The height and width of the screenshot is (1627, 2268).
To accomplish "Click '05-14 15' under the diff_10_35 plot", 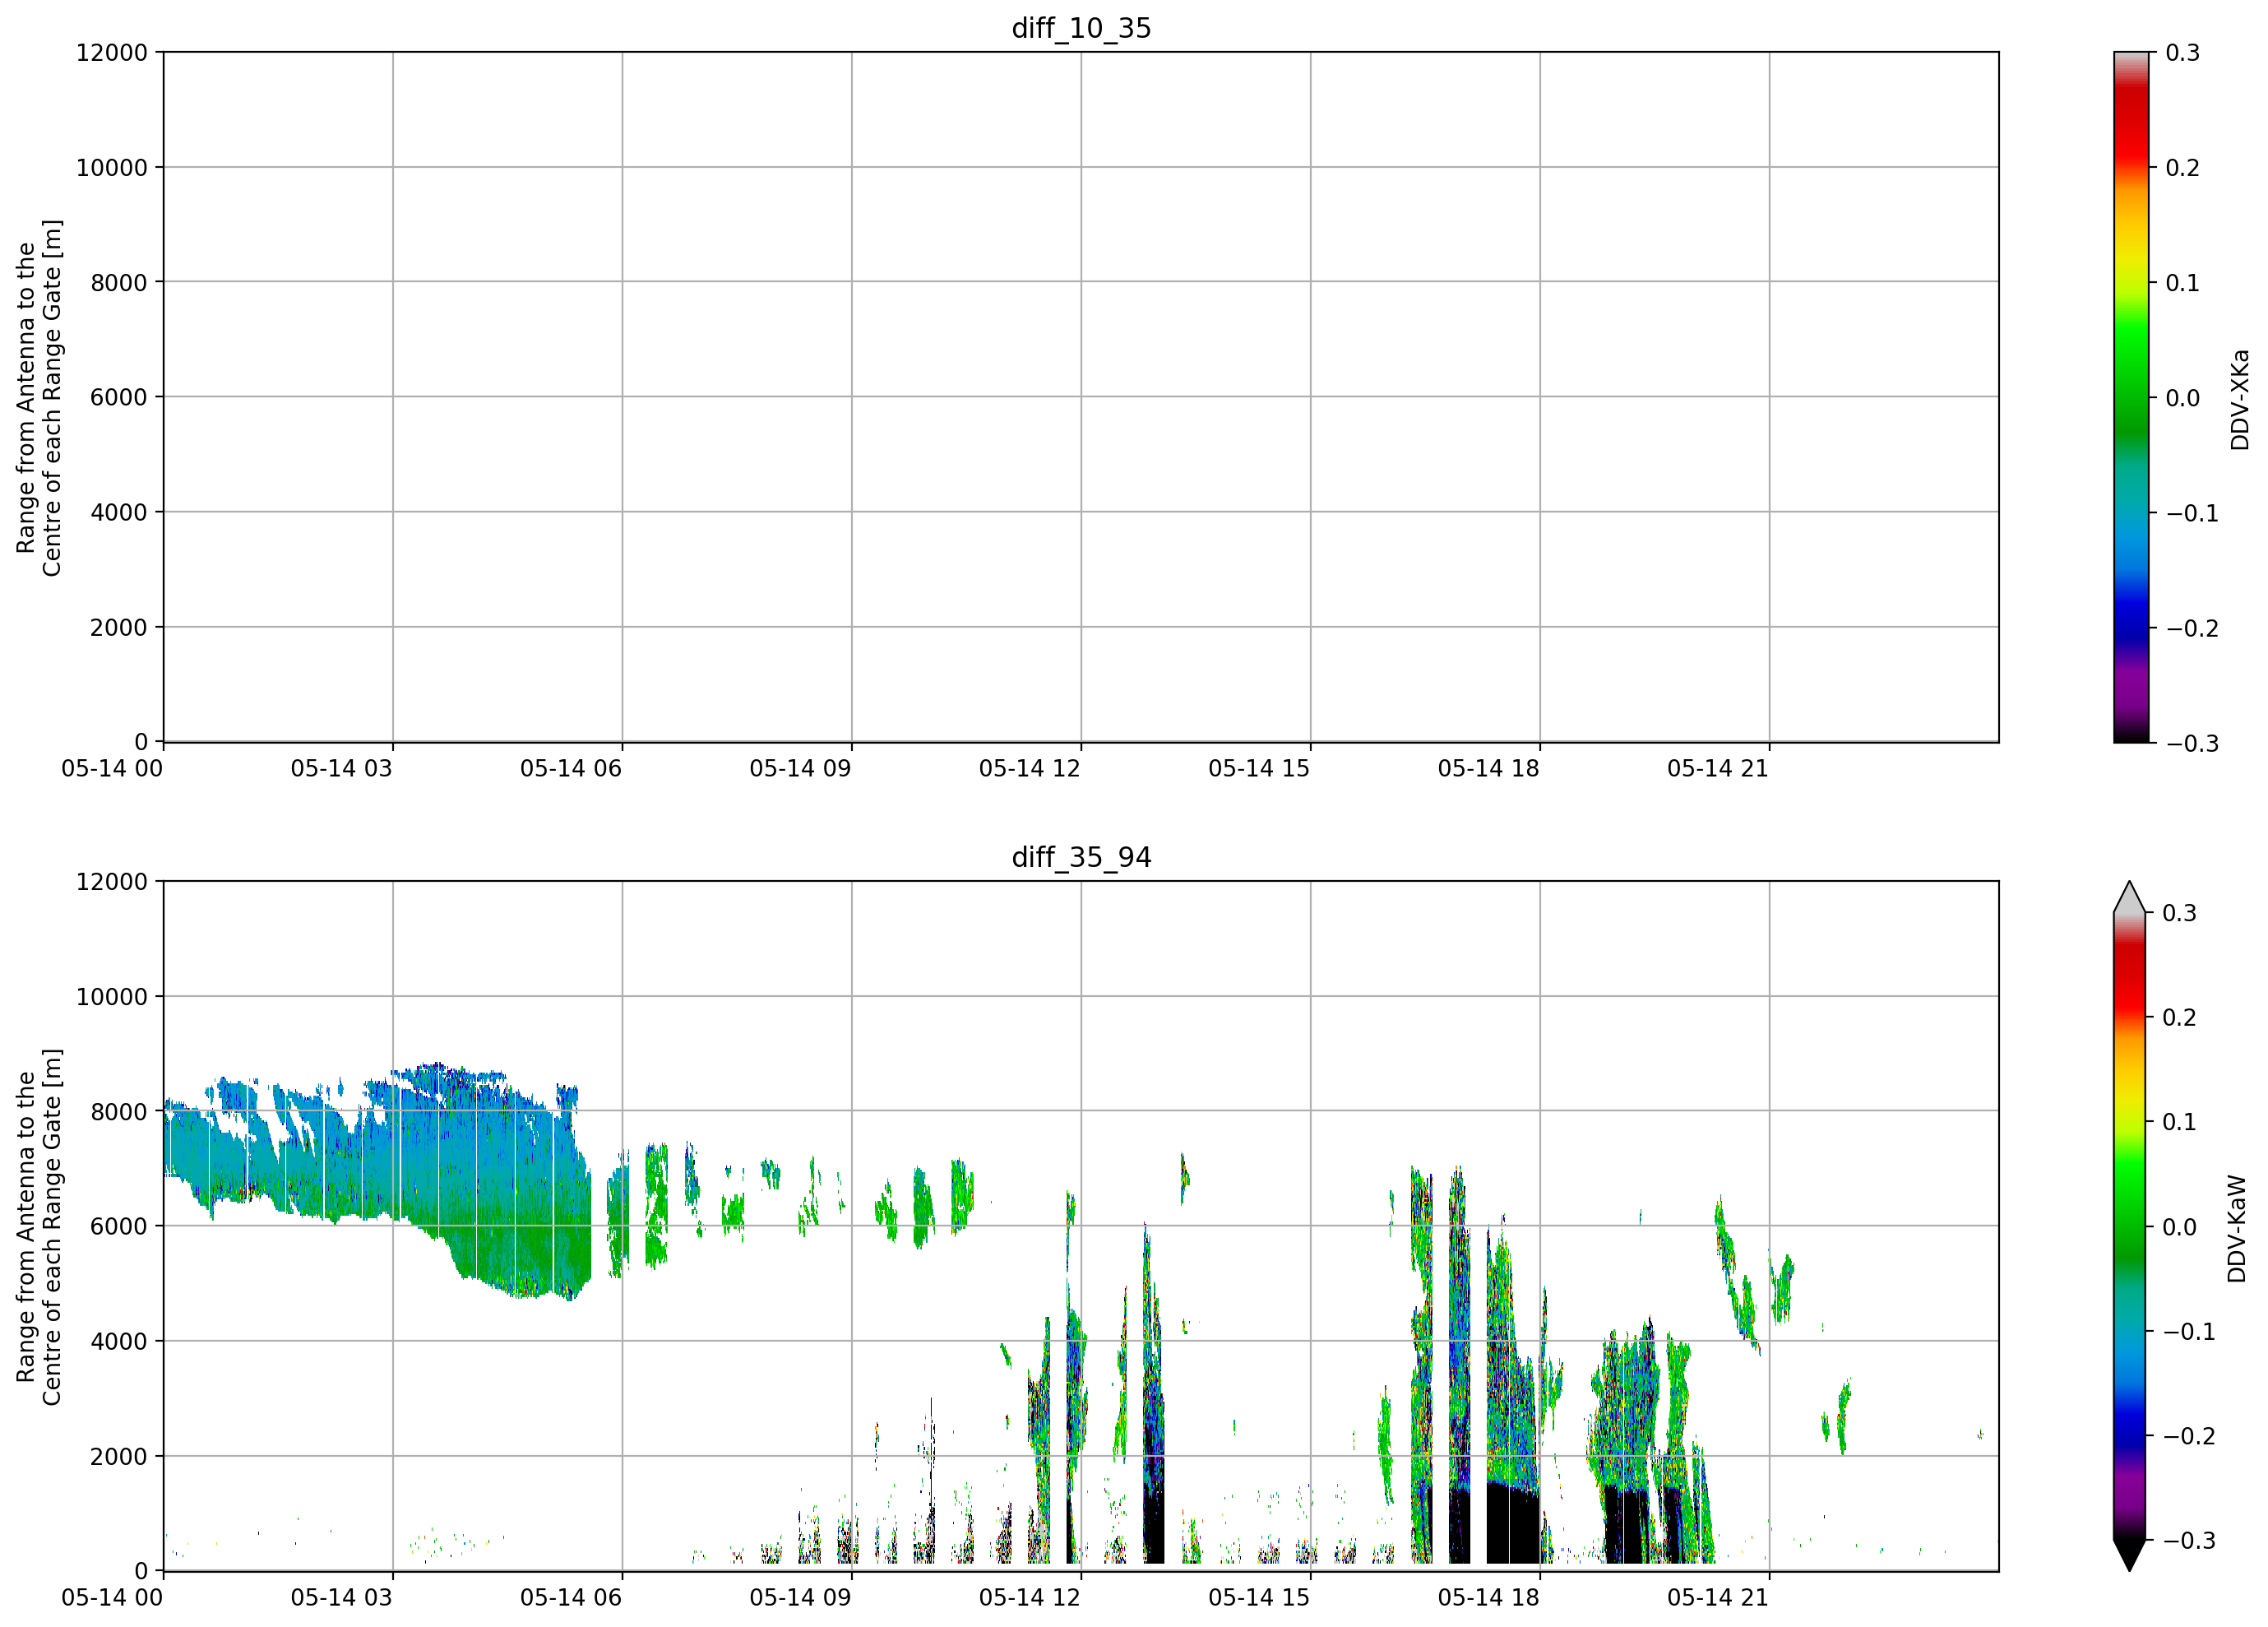I will (1259, 768).
